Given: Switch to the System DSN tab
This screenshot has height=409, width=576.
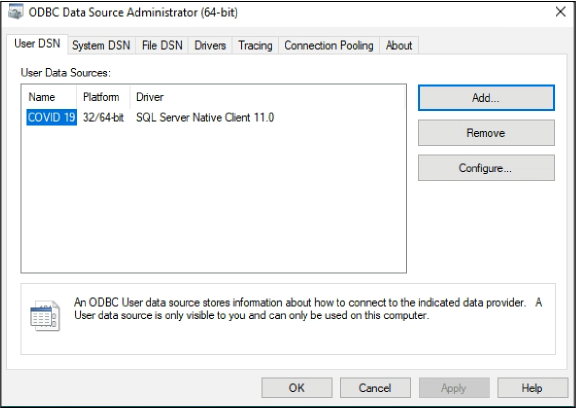Looking at the screenshot, I should (101, 46).
